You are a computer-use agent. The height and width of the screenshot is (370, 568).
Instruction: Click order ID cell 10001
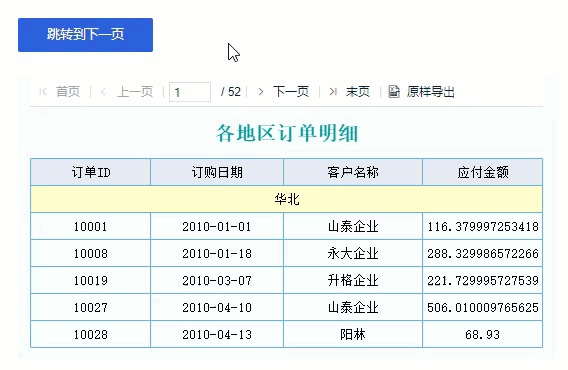[x=91, y=226]
